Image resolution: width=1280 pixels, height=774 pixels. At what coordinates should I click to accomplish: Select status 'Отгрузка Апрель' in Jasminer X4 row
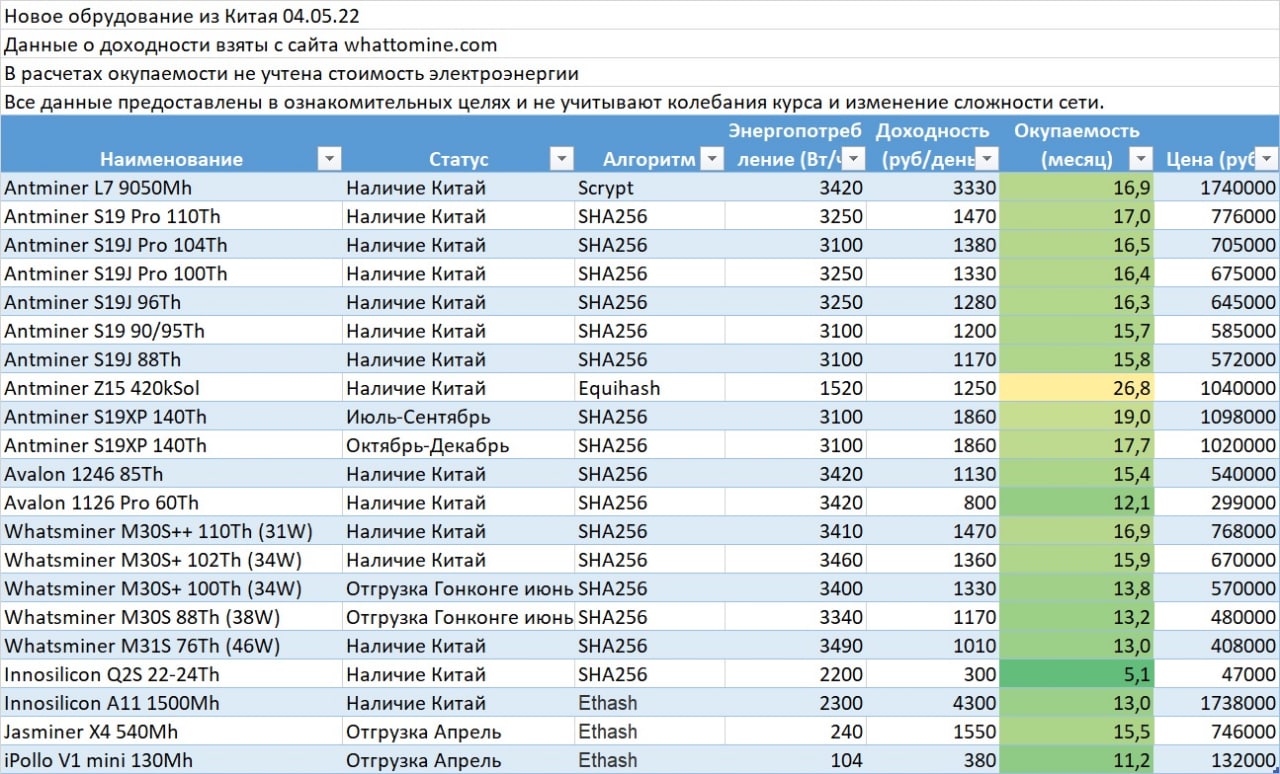pyautogui.click(x=458, y=732)
